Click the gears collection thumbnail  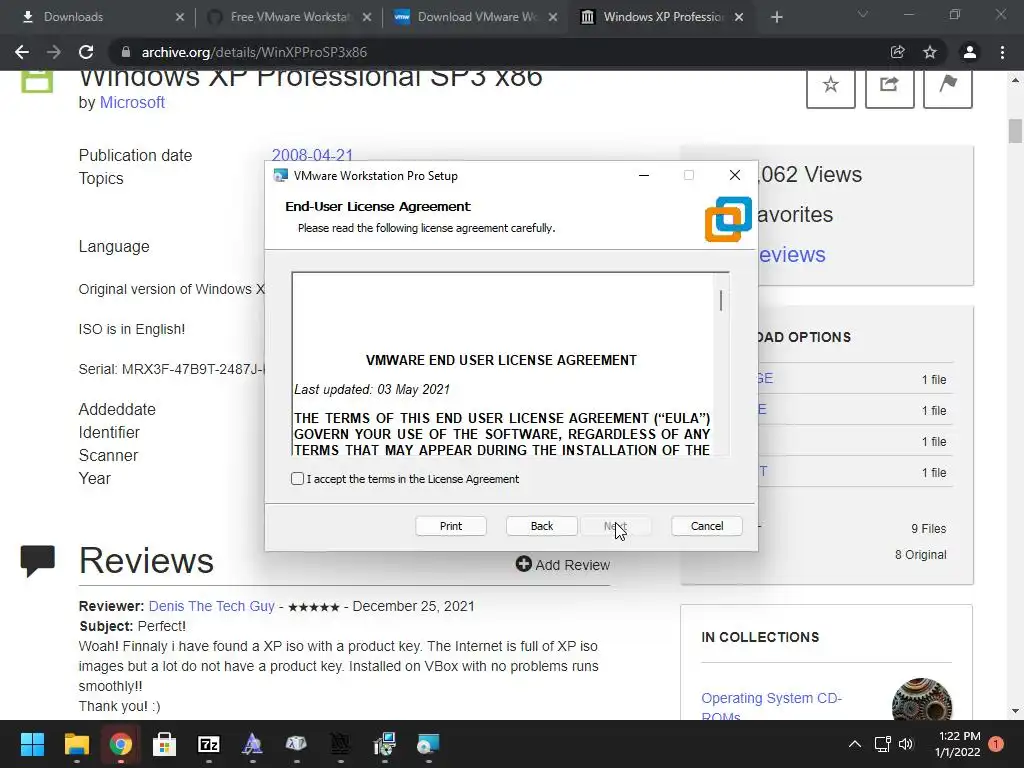[921, 699]
